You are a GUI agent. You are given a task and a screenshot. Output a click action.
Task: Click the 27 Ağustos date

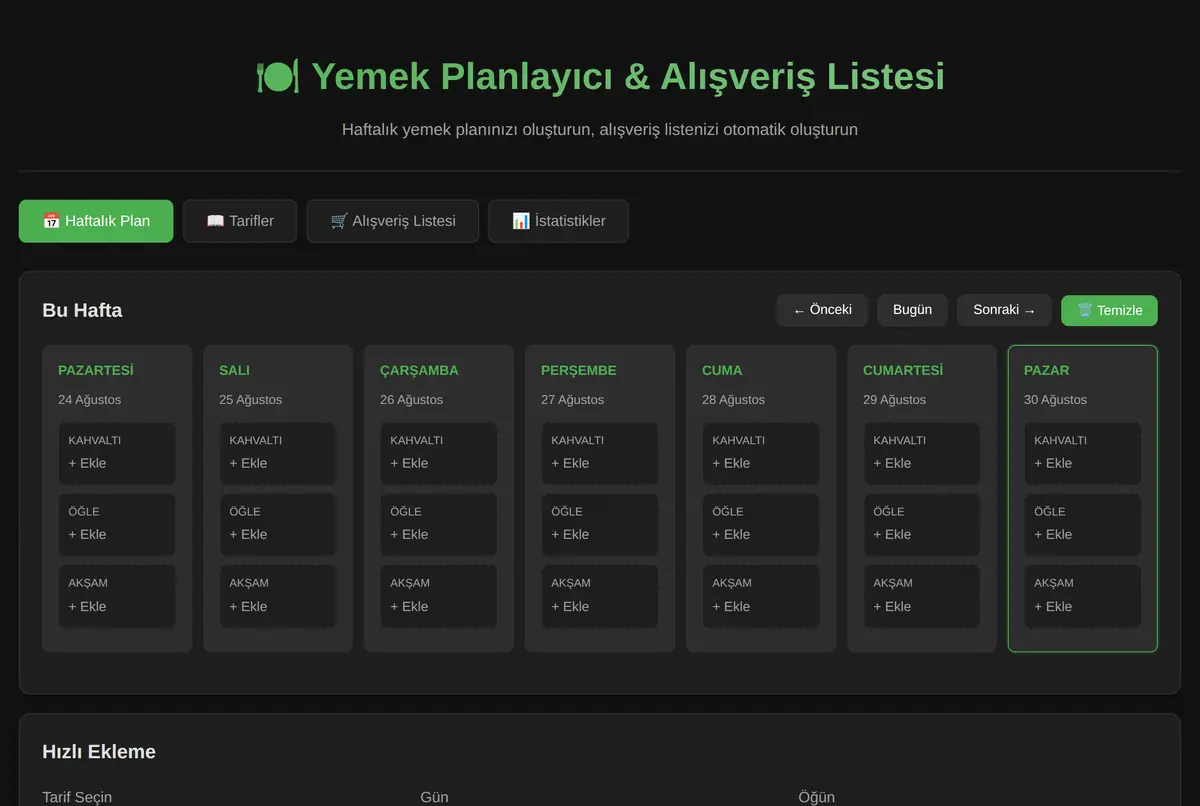[x=573, y=400]
